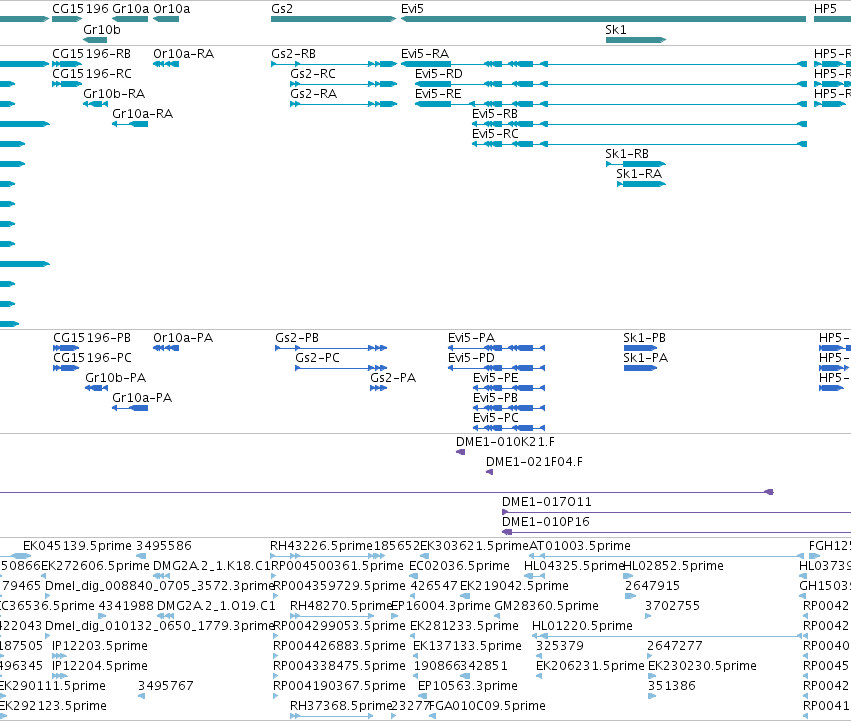Select the CG15196 gene bar
Viewport: 851px width, 721px height.
(x=67, y=19)
